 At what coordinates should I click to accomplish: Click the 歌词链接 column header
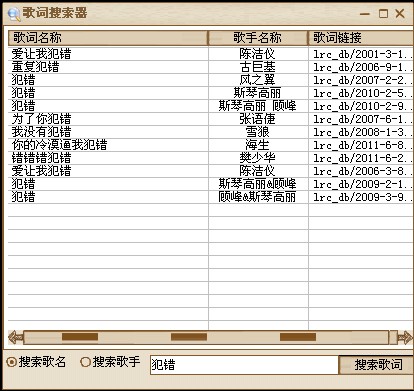[361, 38]
